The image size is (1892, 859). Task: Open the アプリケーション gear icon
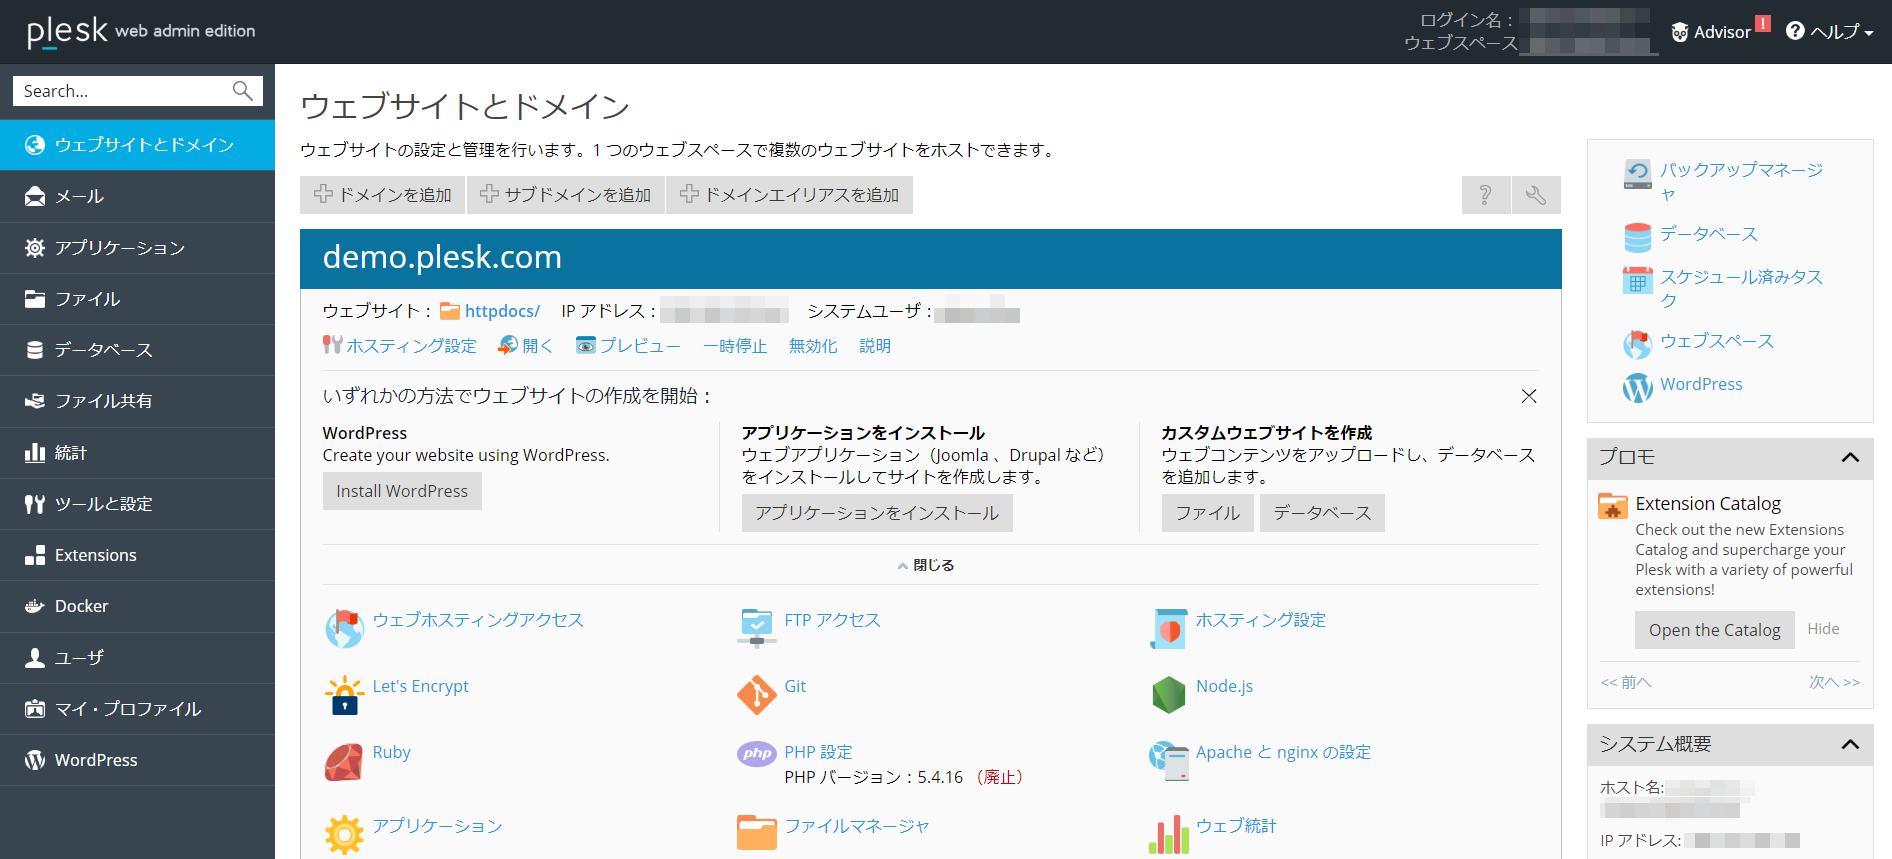pyautogui.click(x=344, y=834)
